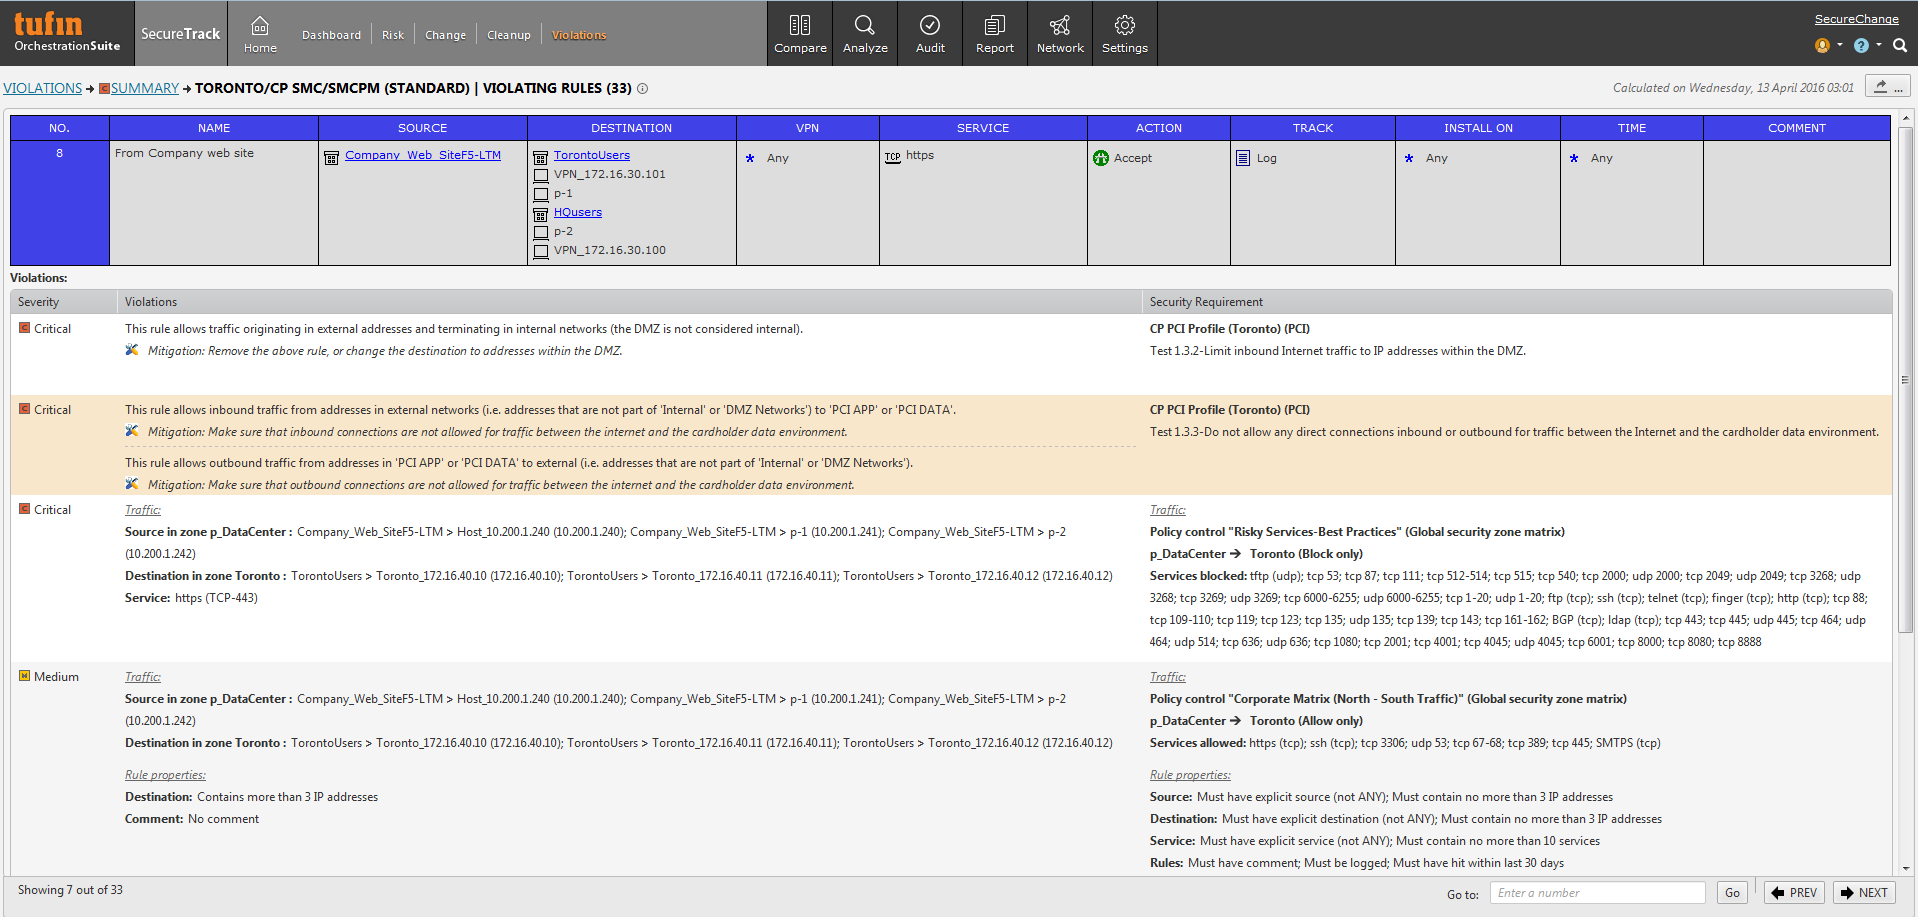Click the Medium row 'Rule properties:' under Violations
Screen dimensions: 1918x917
(x=165, y=775)
